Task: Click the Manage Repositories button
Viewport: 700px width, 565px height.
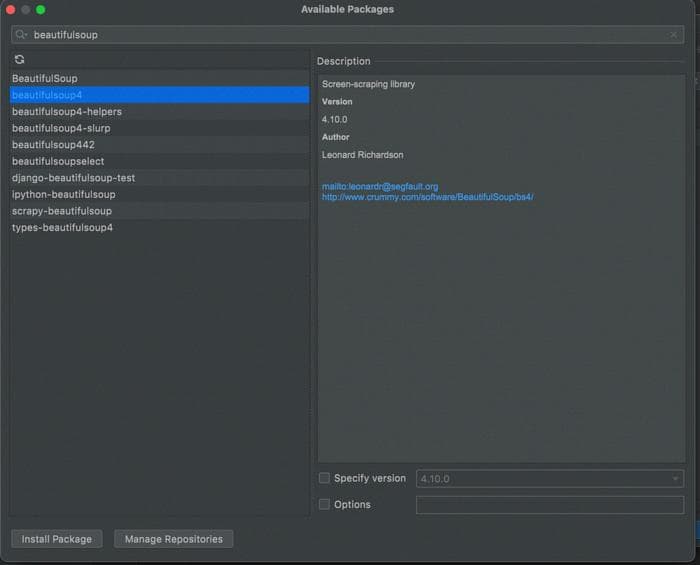Action: coord(174,539)
